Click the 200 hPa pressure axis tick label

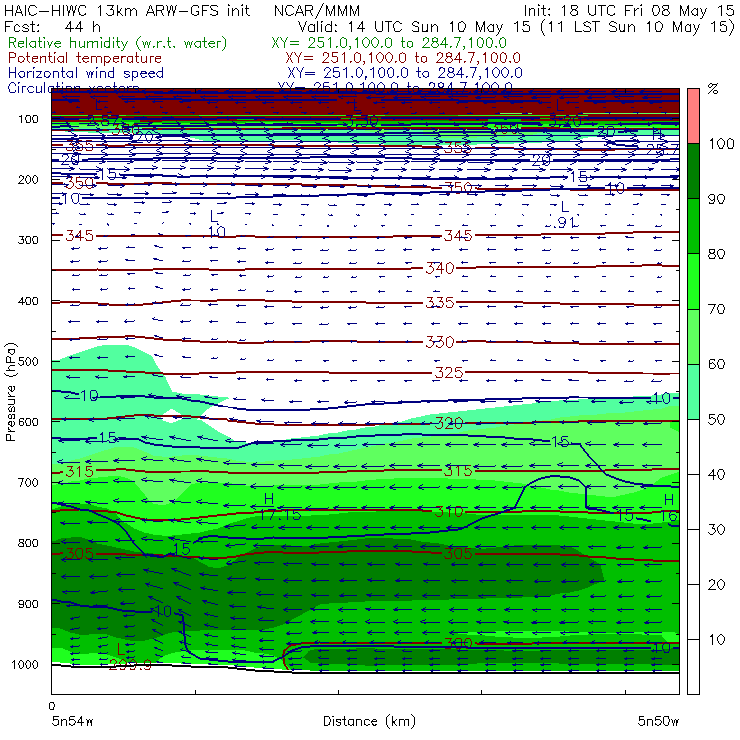pos(28,179)
